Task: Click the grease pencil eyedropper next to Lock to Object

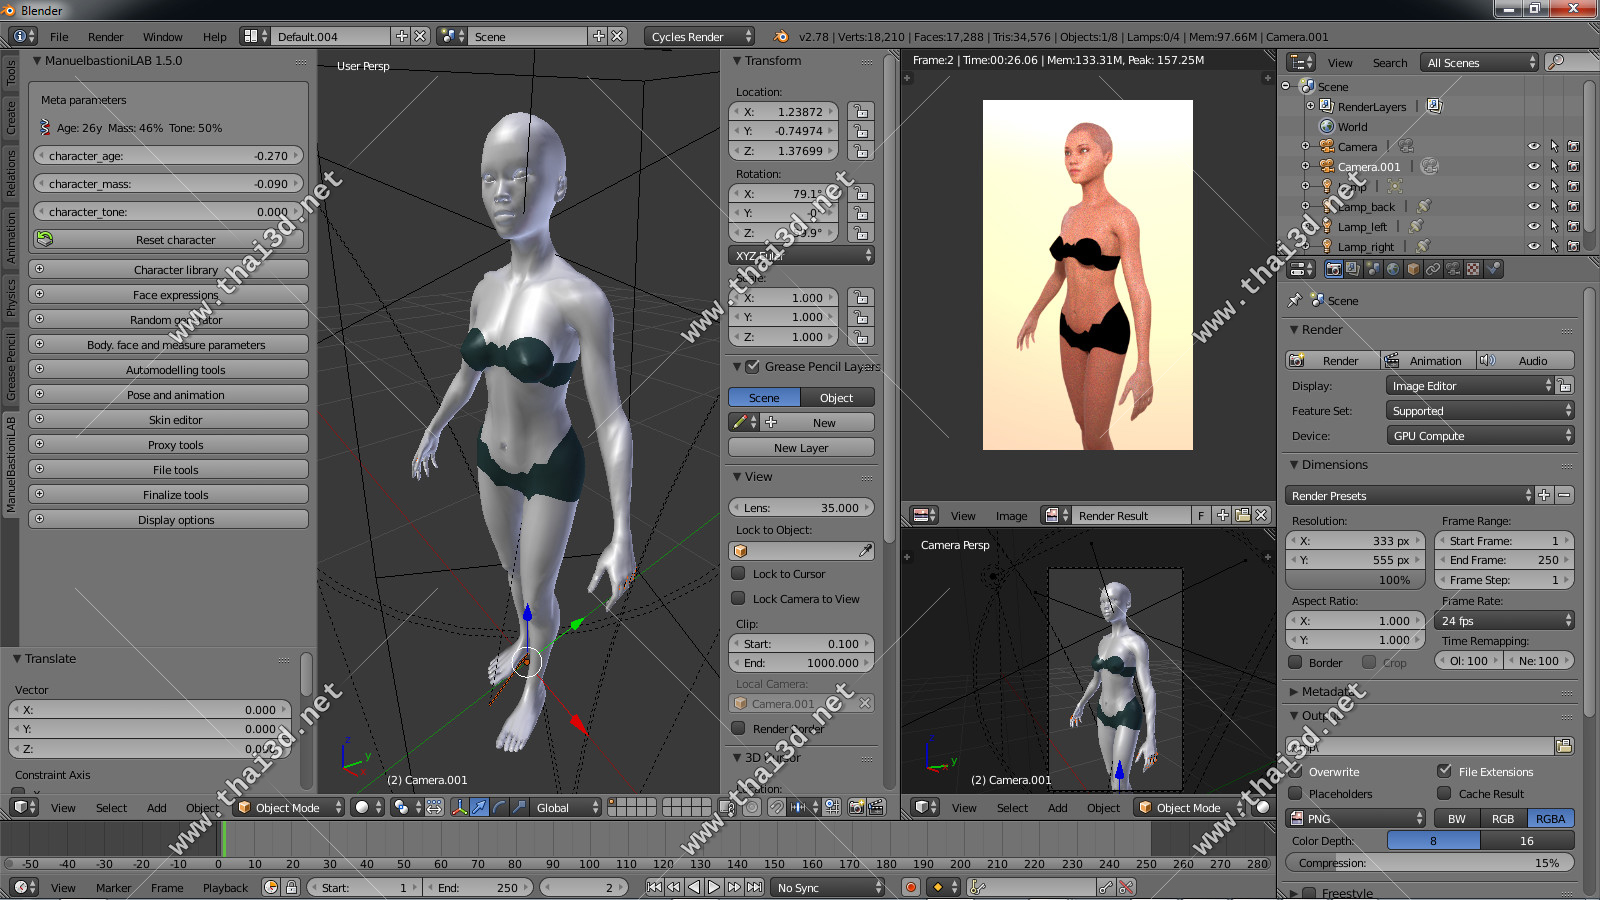Action: point(865,551)
